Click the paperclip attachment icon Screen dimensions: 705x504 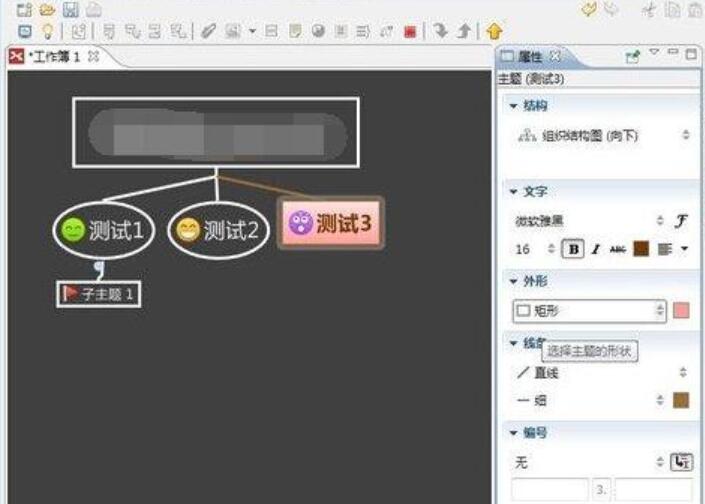click(208, 31)
